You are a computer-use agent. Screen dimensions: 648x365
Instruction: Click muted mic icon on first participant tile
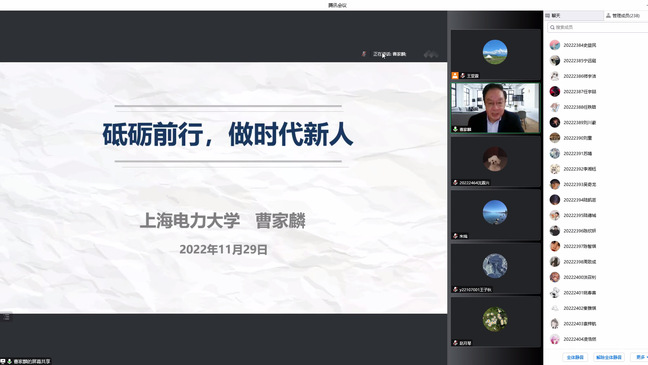pyautogui.click(x=463, y=76)
